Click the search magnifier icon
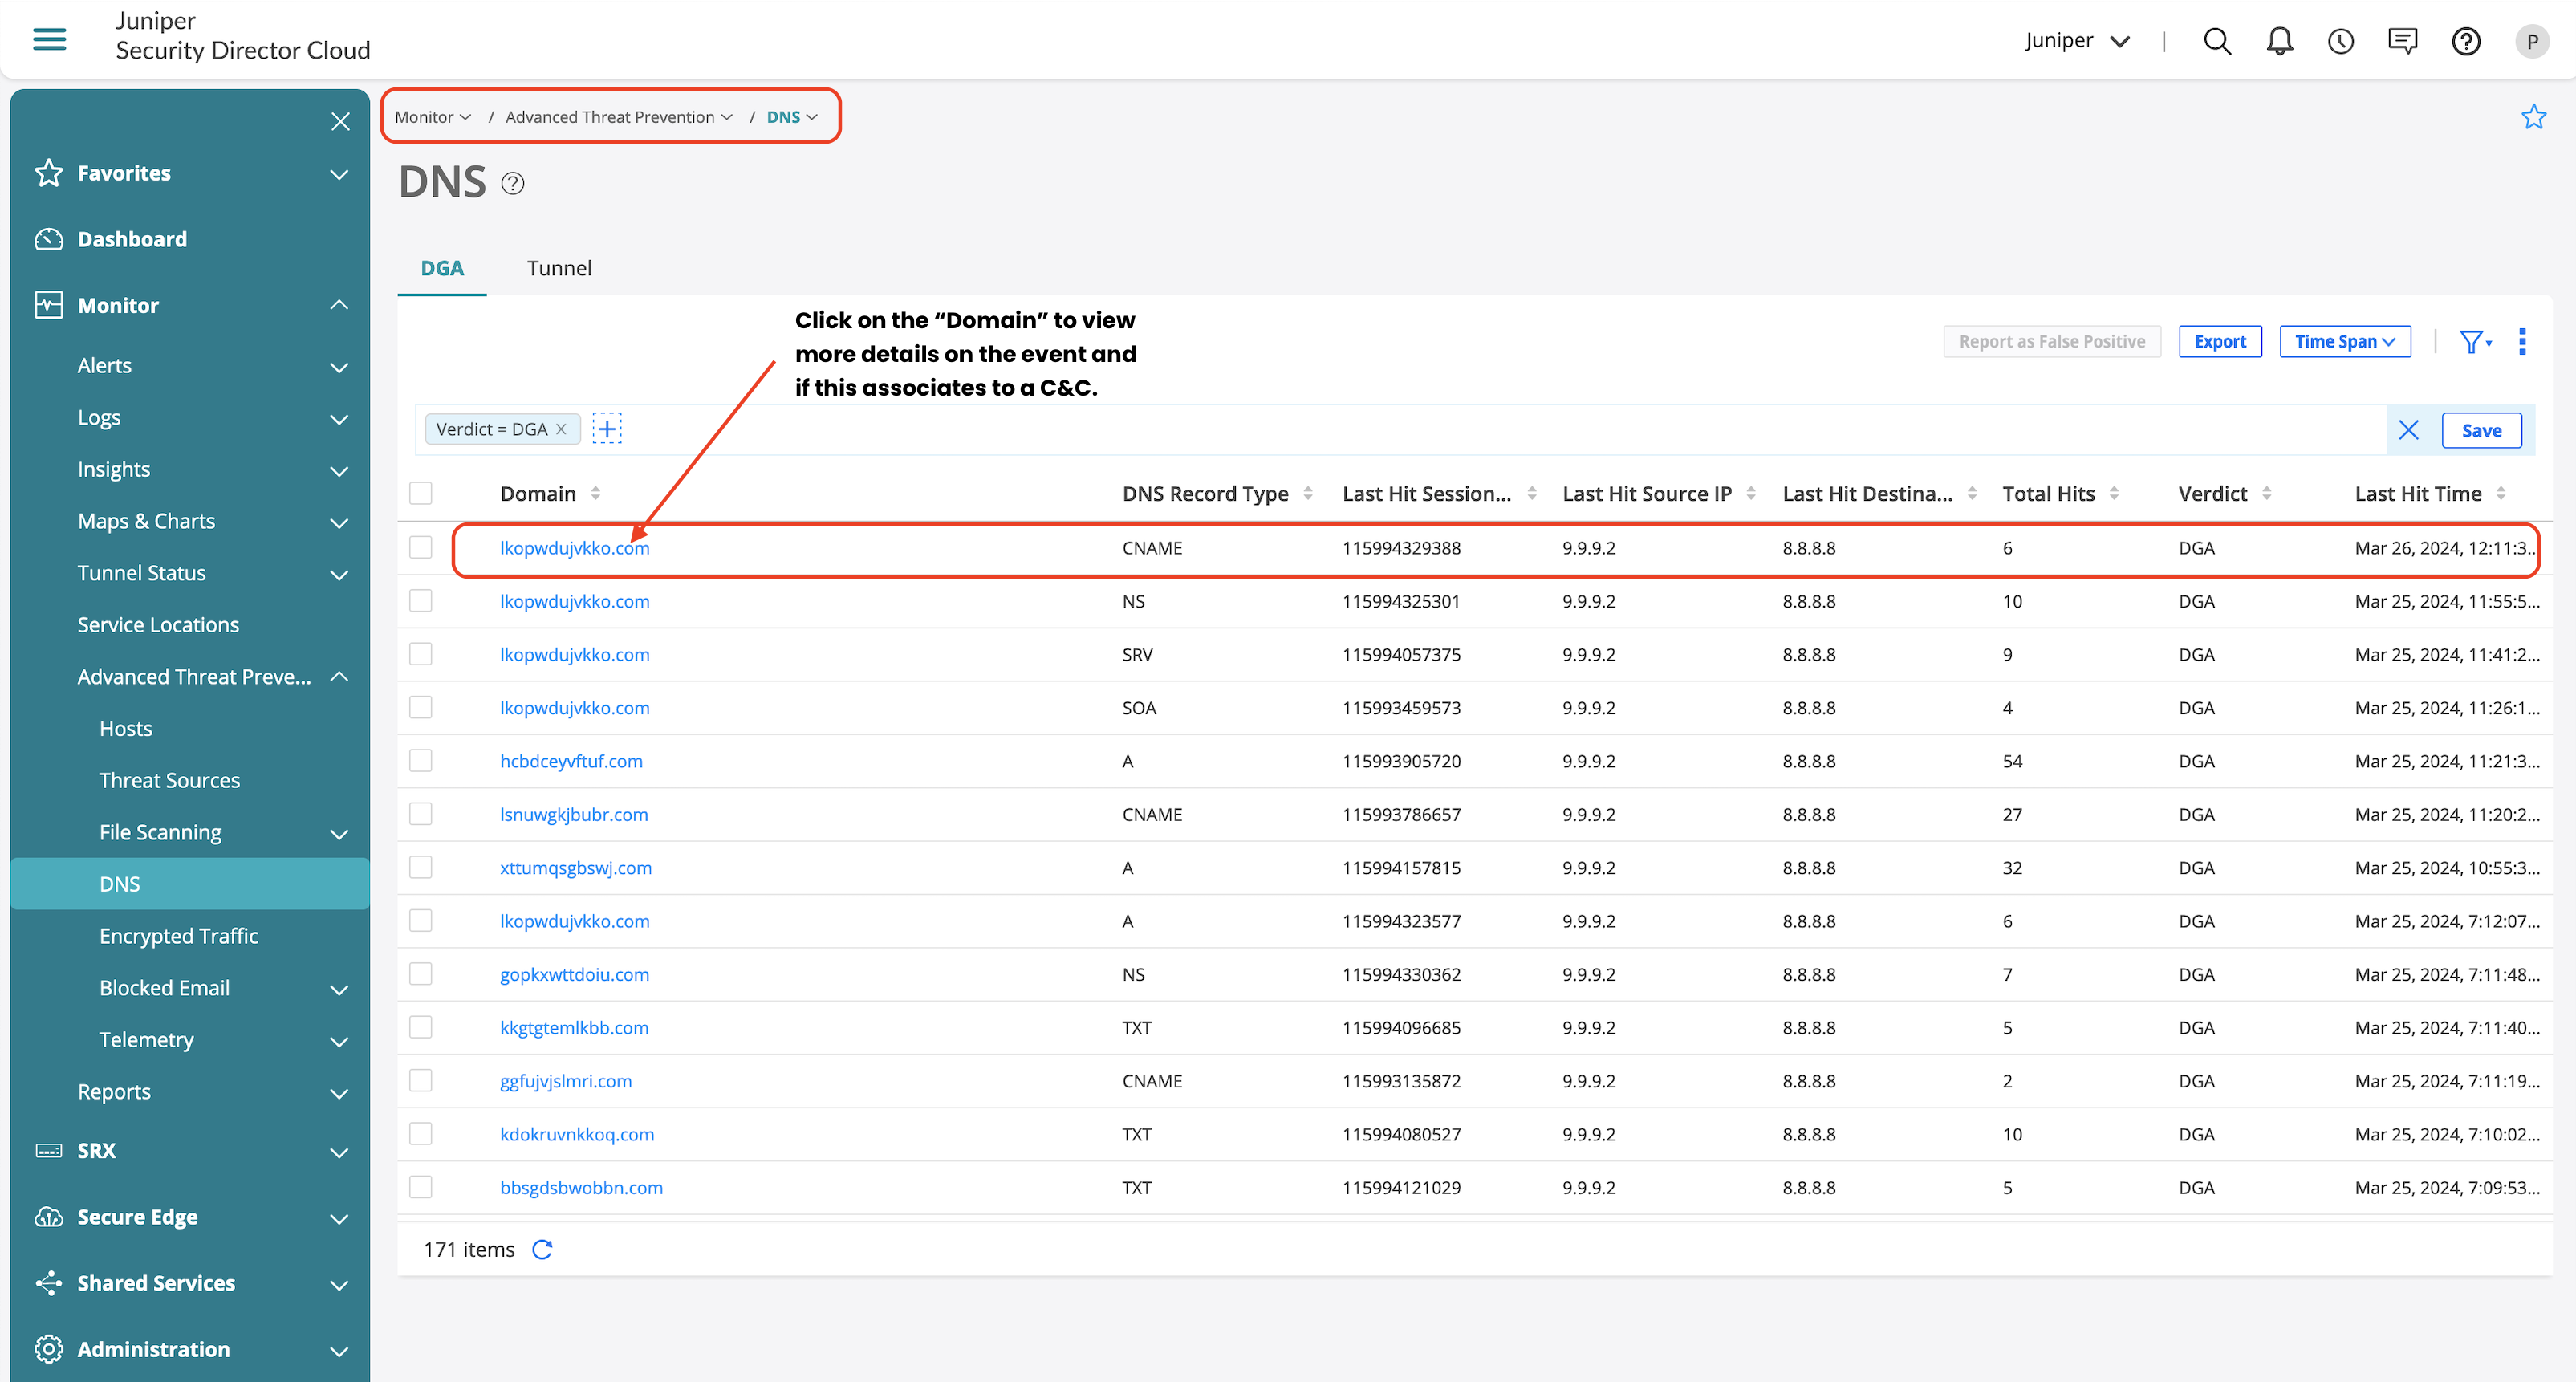Viewport: 2576px width, 1382px height. (2217, 41)
